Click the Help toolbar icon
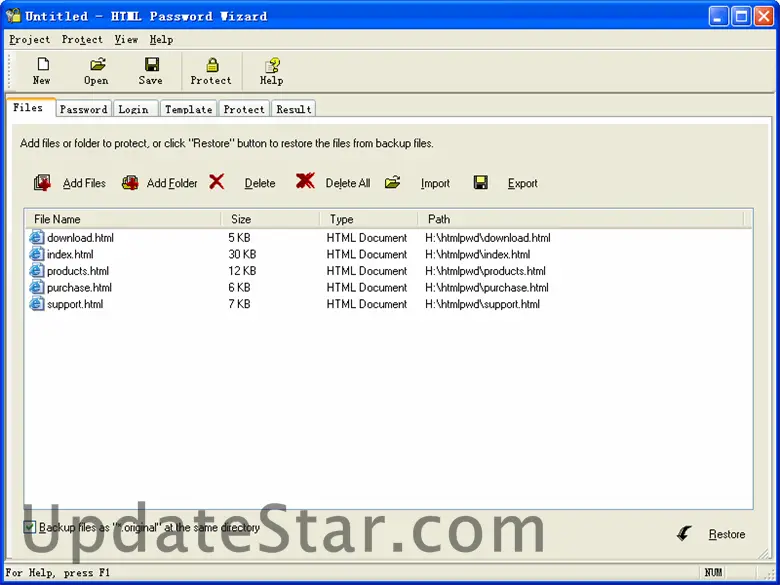Image resolution: width=780 pixels, height=585 pixels. 272,65
